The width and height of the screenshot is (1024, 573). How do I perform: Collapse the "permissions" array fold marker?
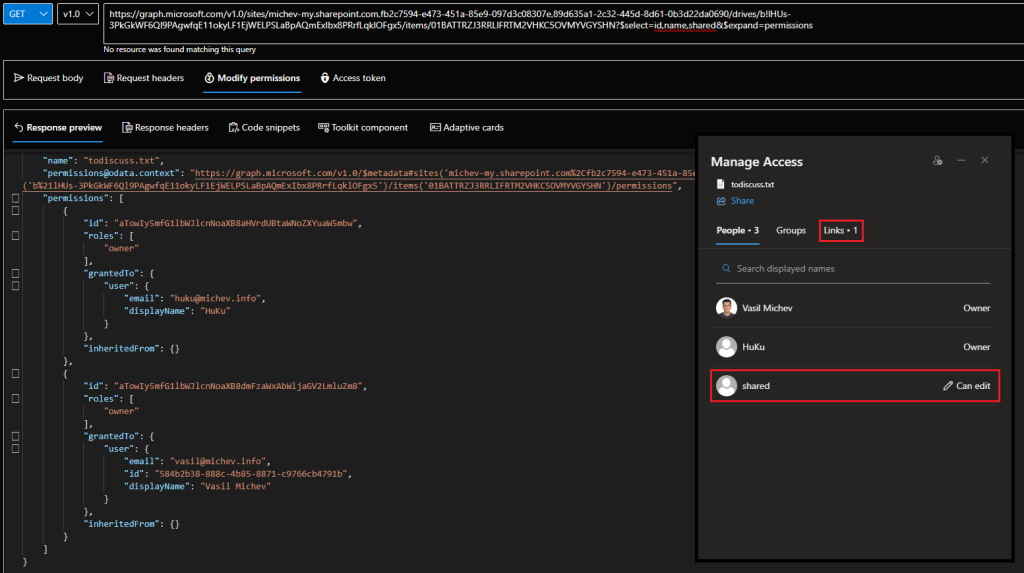pos(15,199)
